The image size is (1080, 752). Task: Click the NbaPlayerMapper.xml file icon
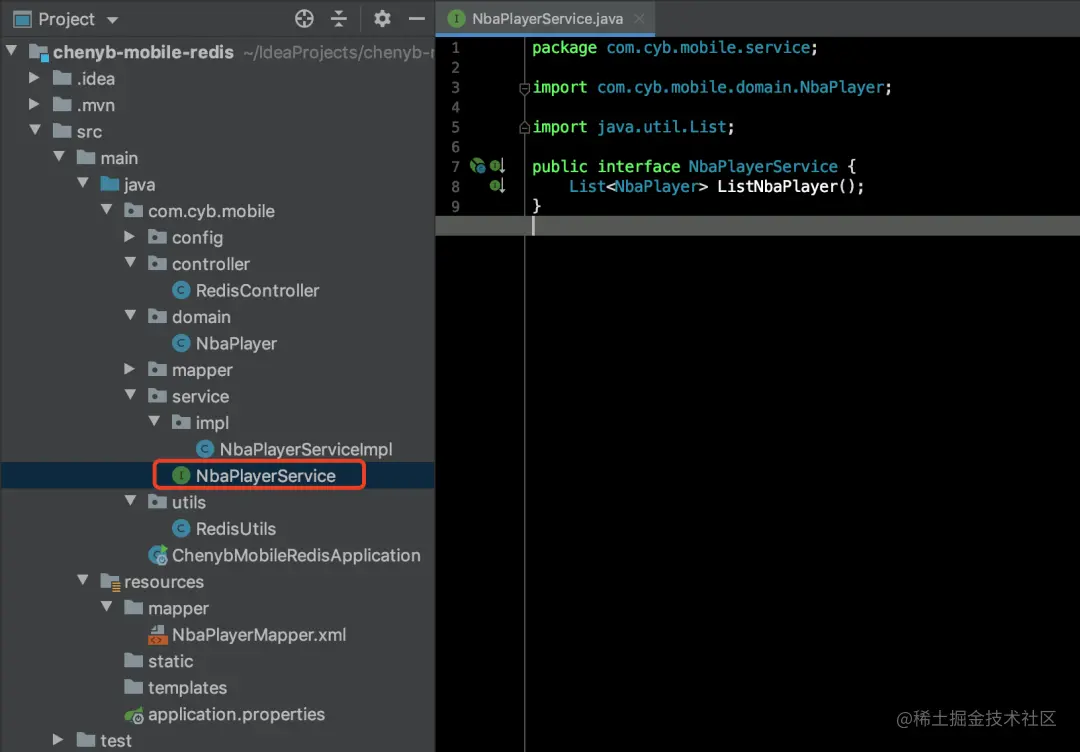[x=158, y=635]
